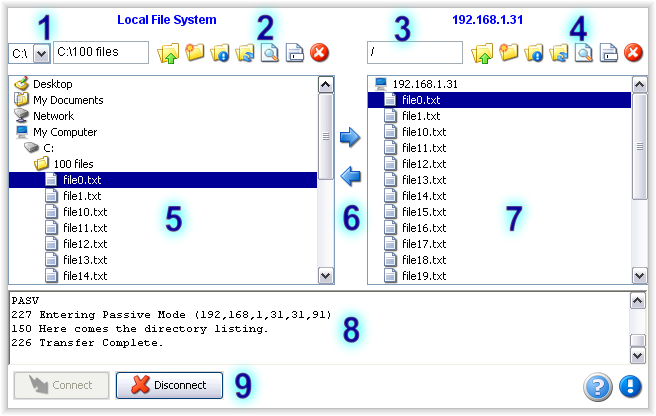Click the Desktop icon in local tree

point(21,84)
